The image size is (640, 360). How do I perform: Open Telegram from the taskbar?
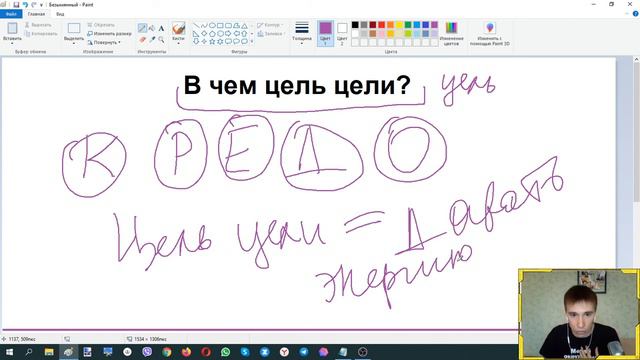coord(304,351)
